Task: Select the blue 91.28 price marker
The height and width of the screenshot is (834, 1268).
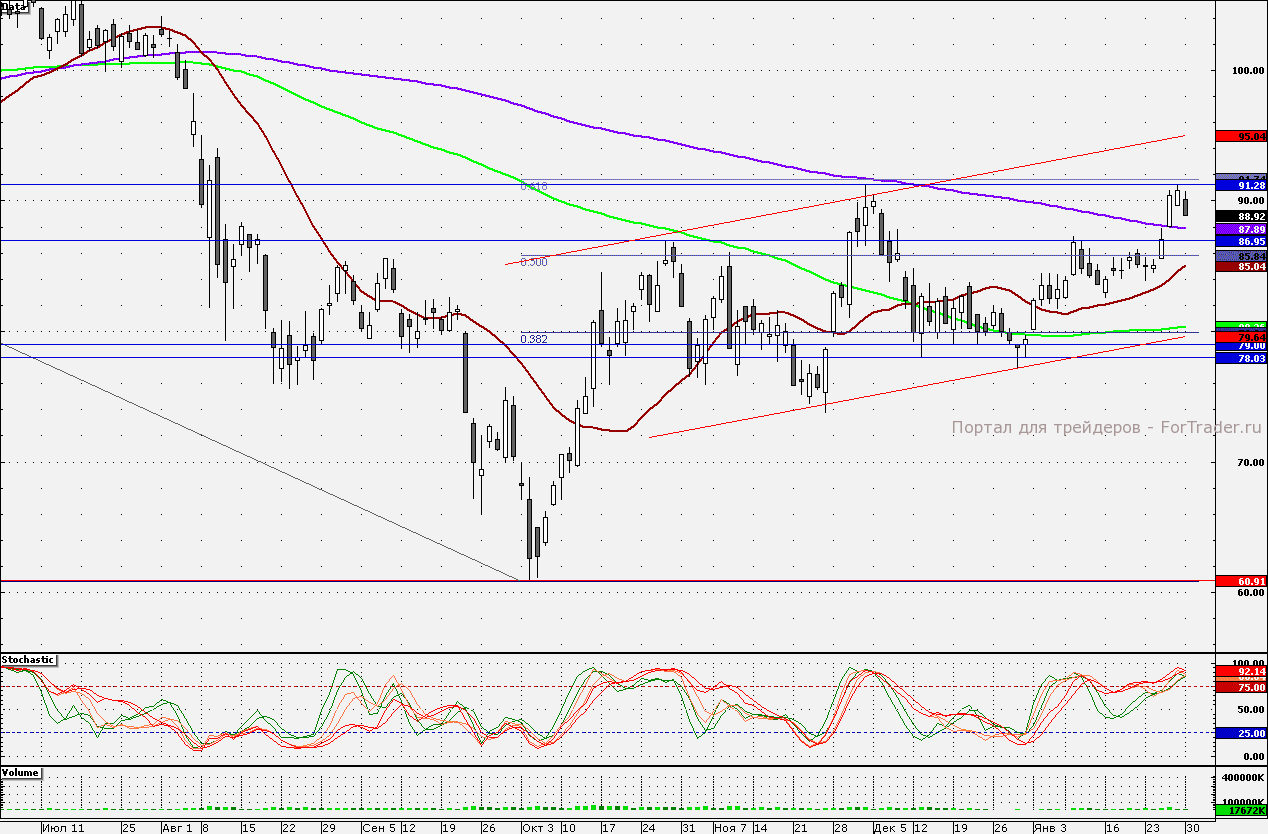Action: pyautogui.click(x=1239, y=186)
